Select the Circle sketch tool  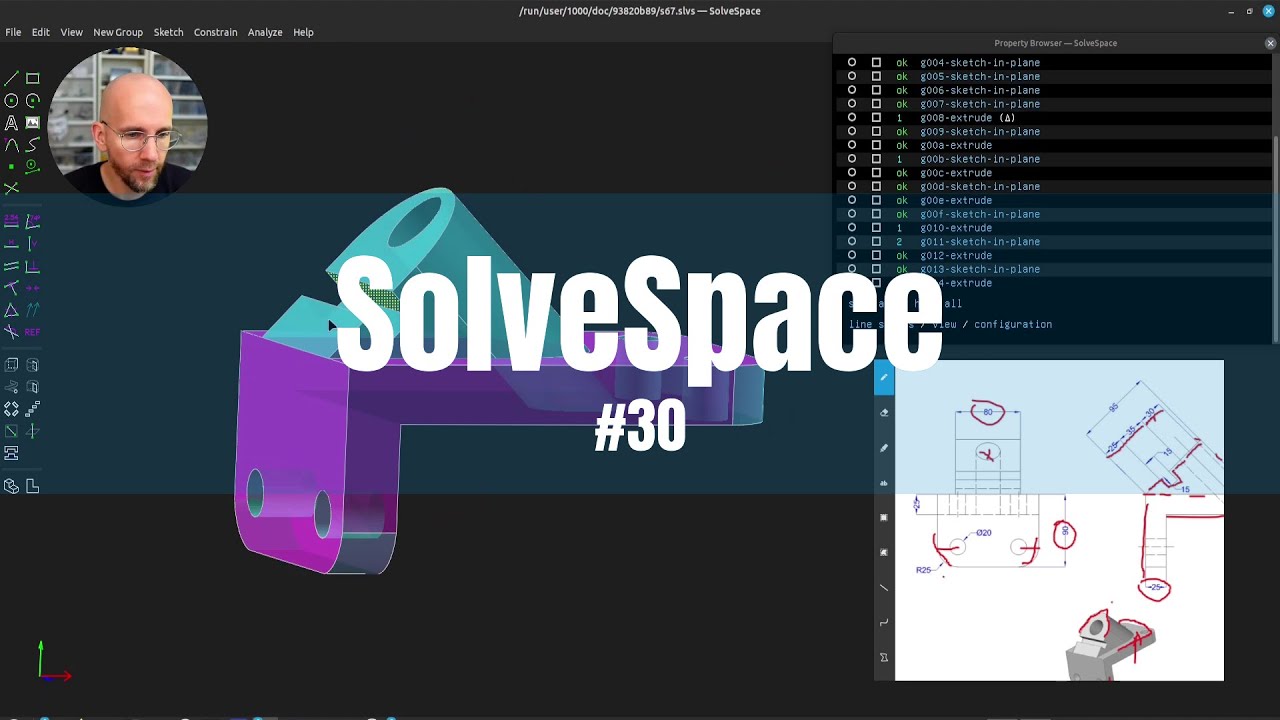click(11, 100)
